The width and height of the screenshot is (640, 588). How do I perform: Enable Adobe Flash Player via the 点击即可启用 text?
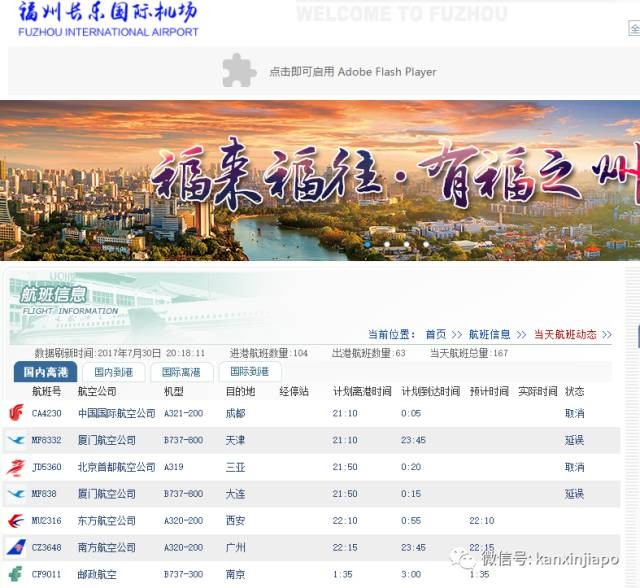click(x=352, y=72)
